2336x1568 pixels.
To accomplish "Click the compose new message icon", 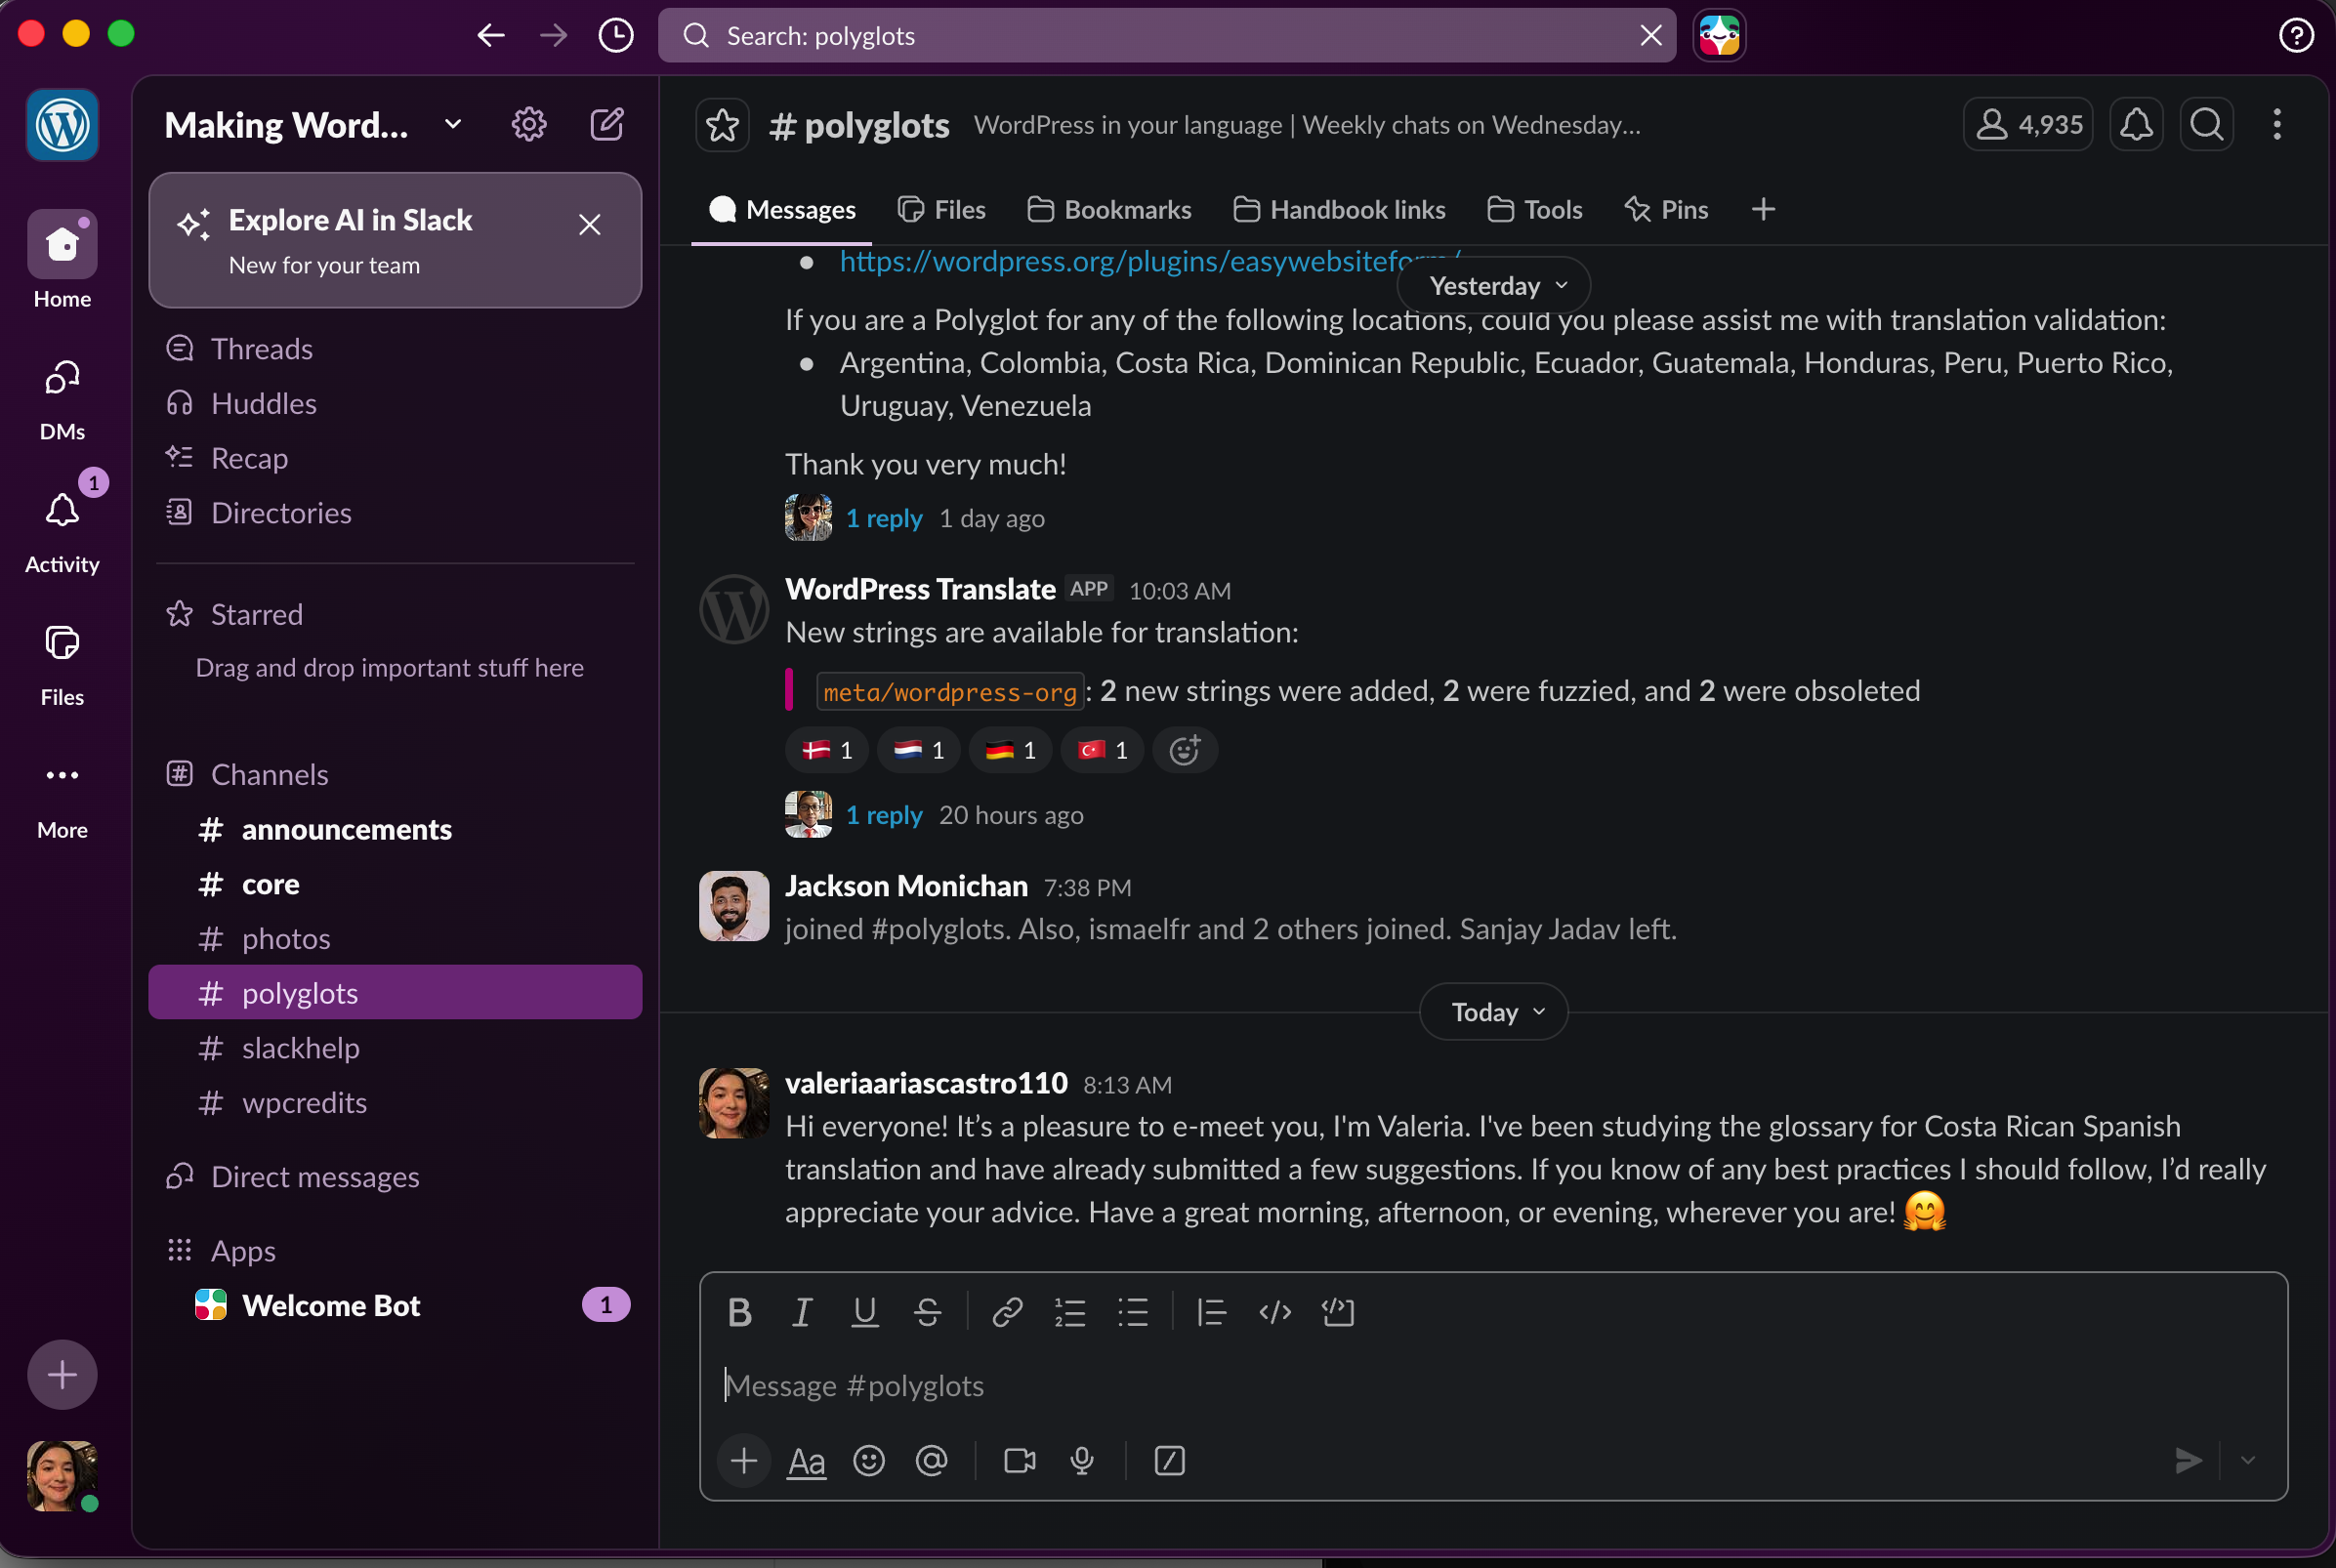I will (x=607, y=125).
